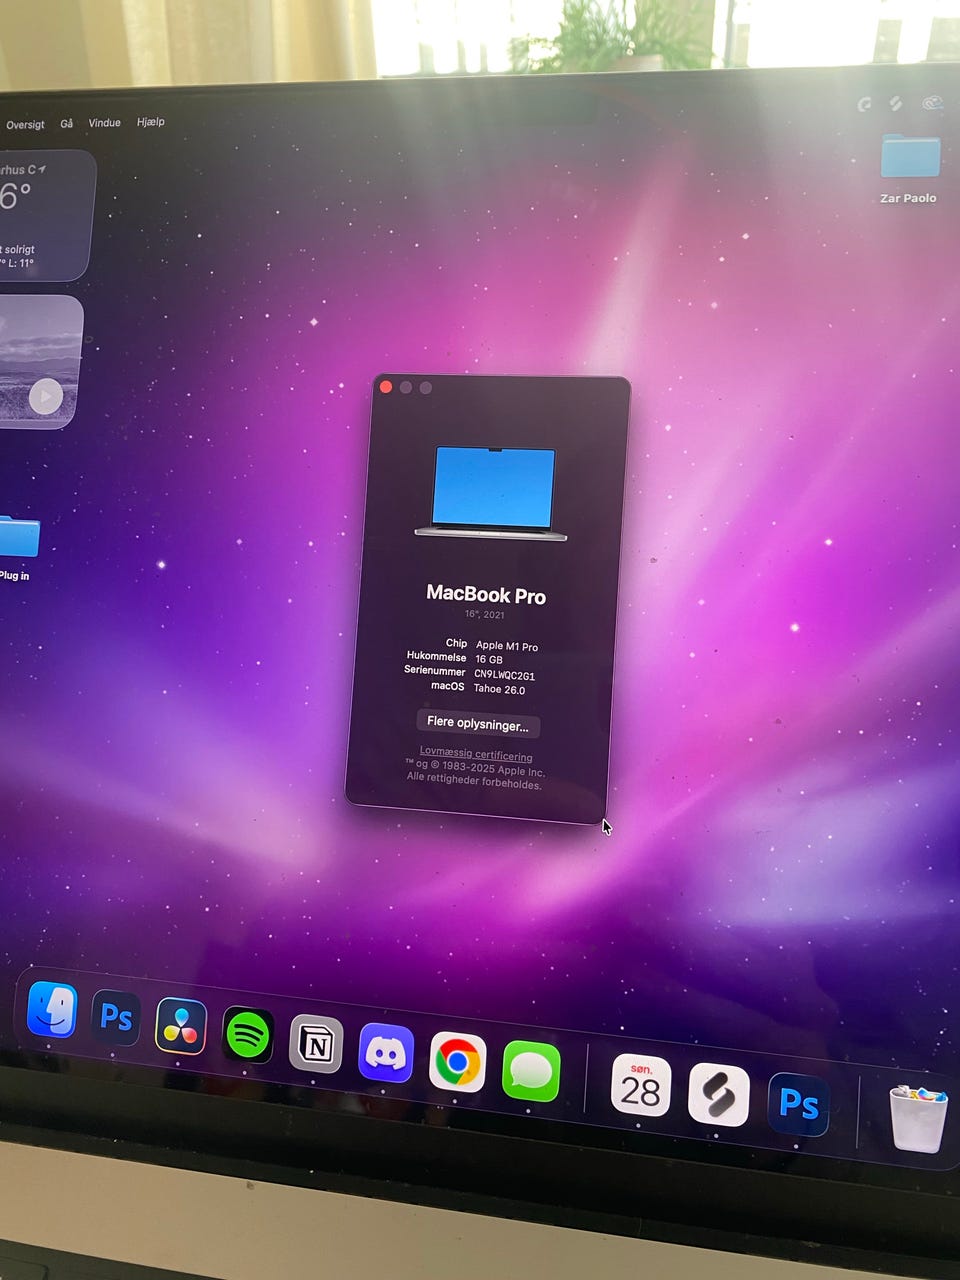Viewport: 960px width, 1280px height.
Task: Launch Spotify from the Dock
Action: [248, 1035]
